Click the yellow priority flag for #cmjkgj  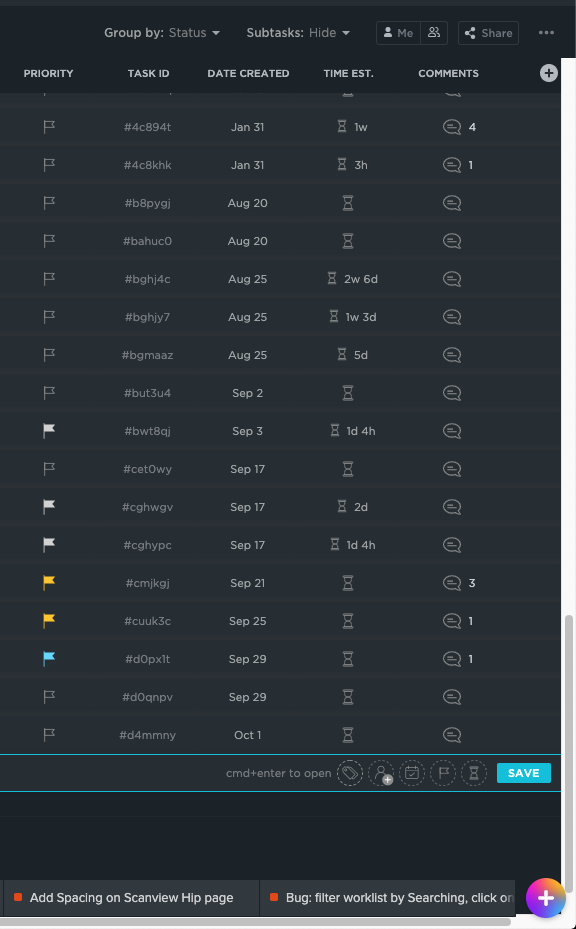click(x=49, y=583)
